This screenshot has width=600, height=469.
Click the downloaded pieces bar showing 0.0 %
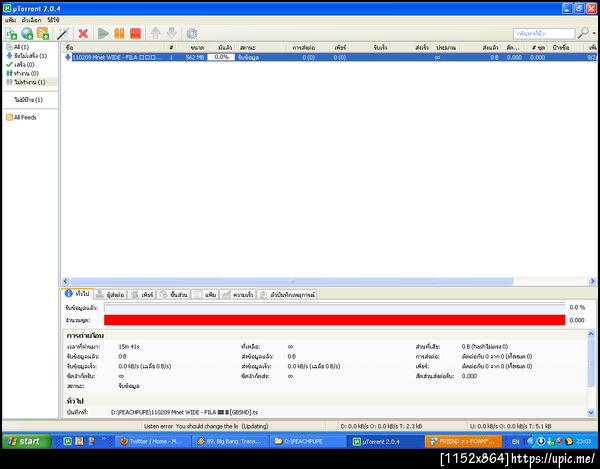334,308
